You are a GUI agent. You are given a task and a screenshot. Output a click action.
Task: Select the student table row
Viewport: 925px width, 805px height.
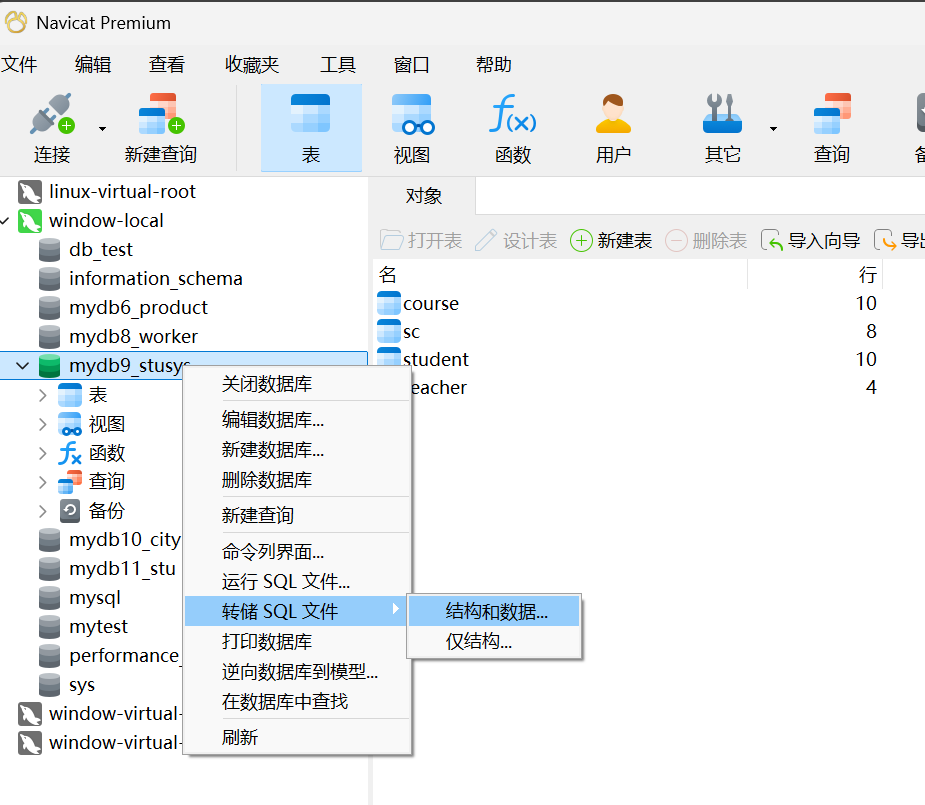(x=627, y=359)
